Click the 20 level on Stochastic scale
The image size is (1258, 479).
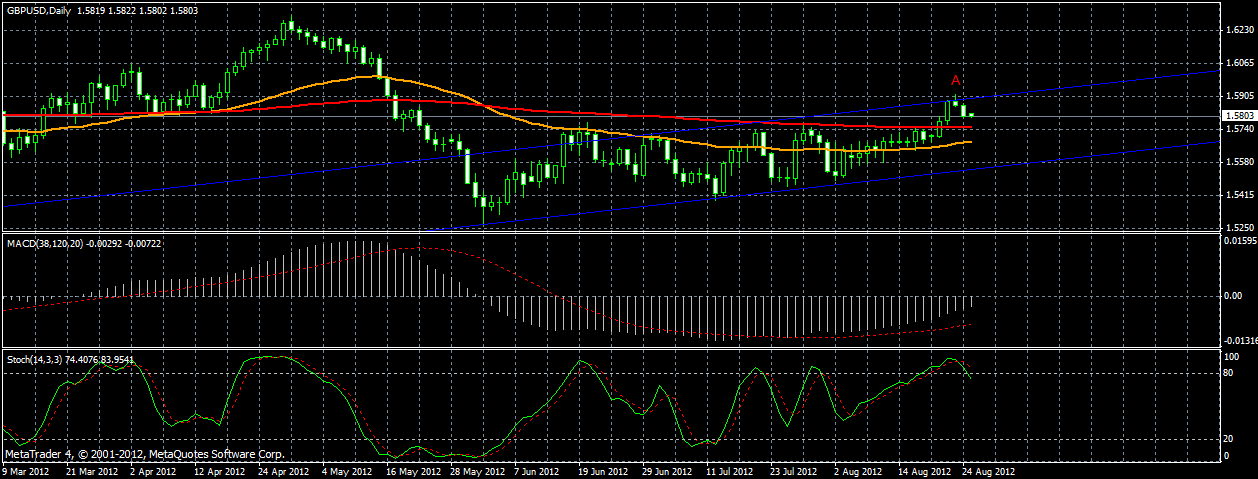(x=1231, y=438)
